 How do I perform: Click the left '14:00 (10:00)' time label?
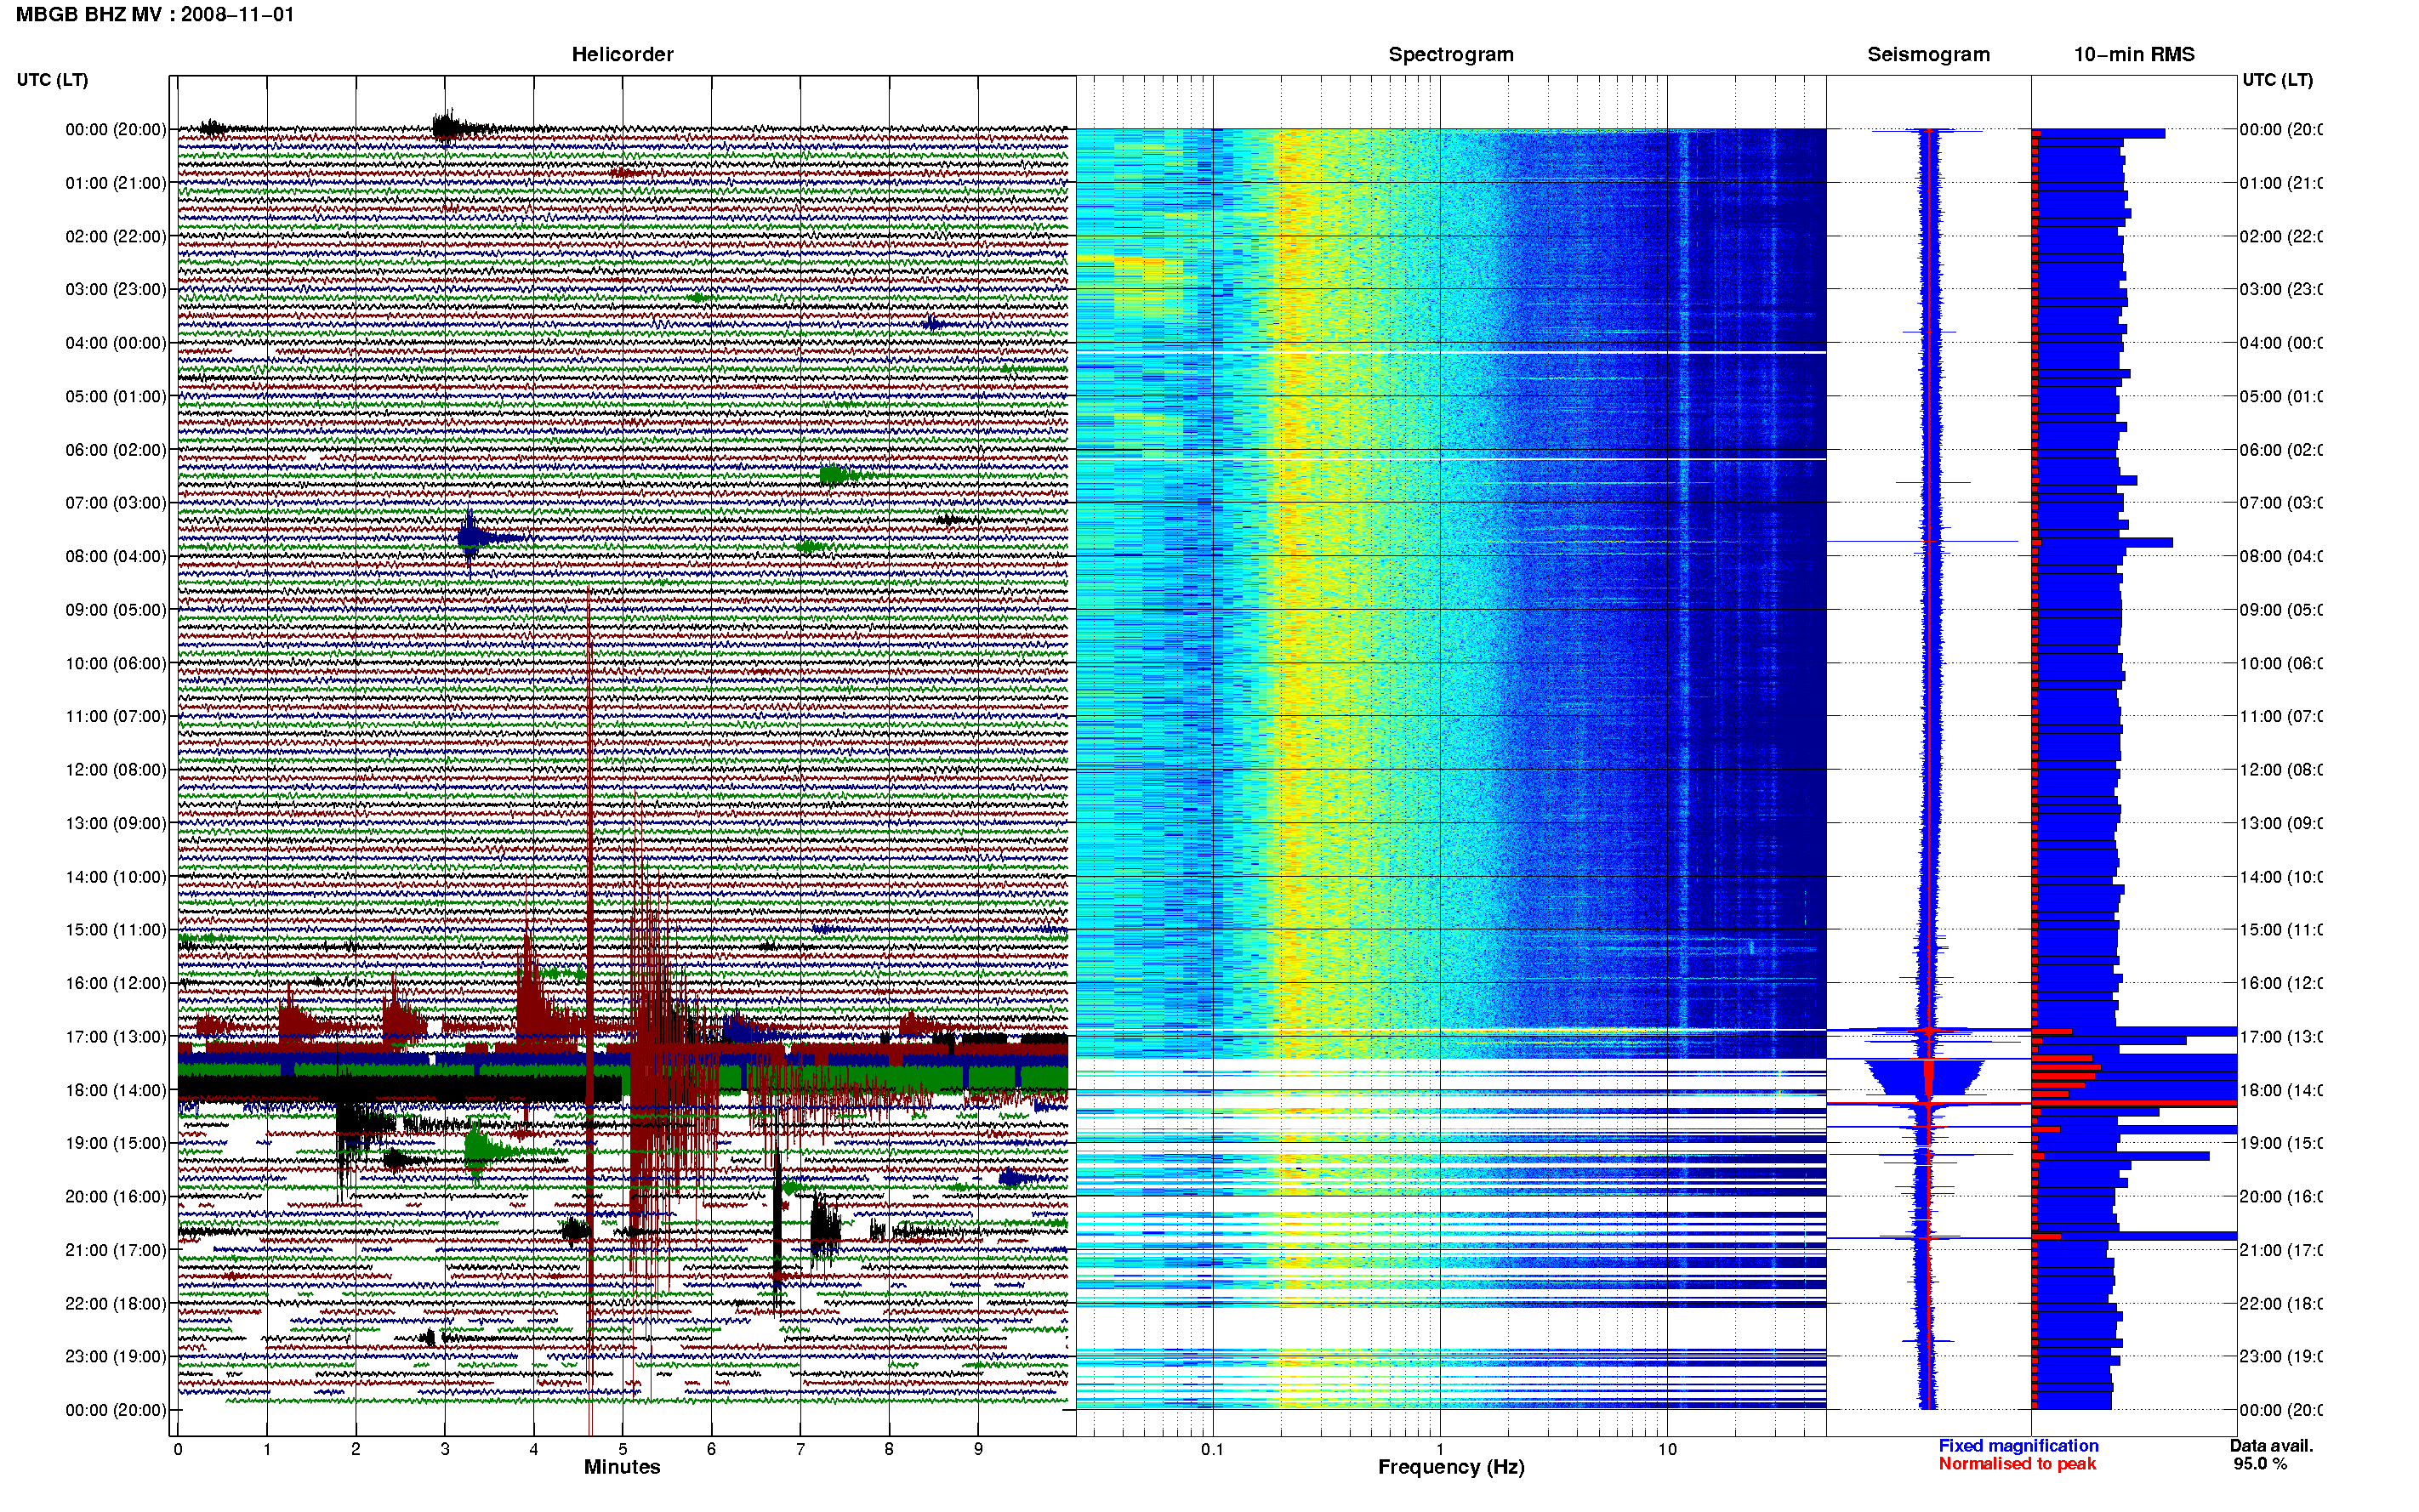[116, 877]
